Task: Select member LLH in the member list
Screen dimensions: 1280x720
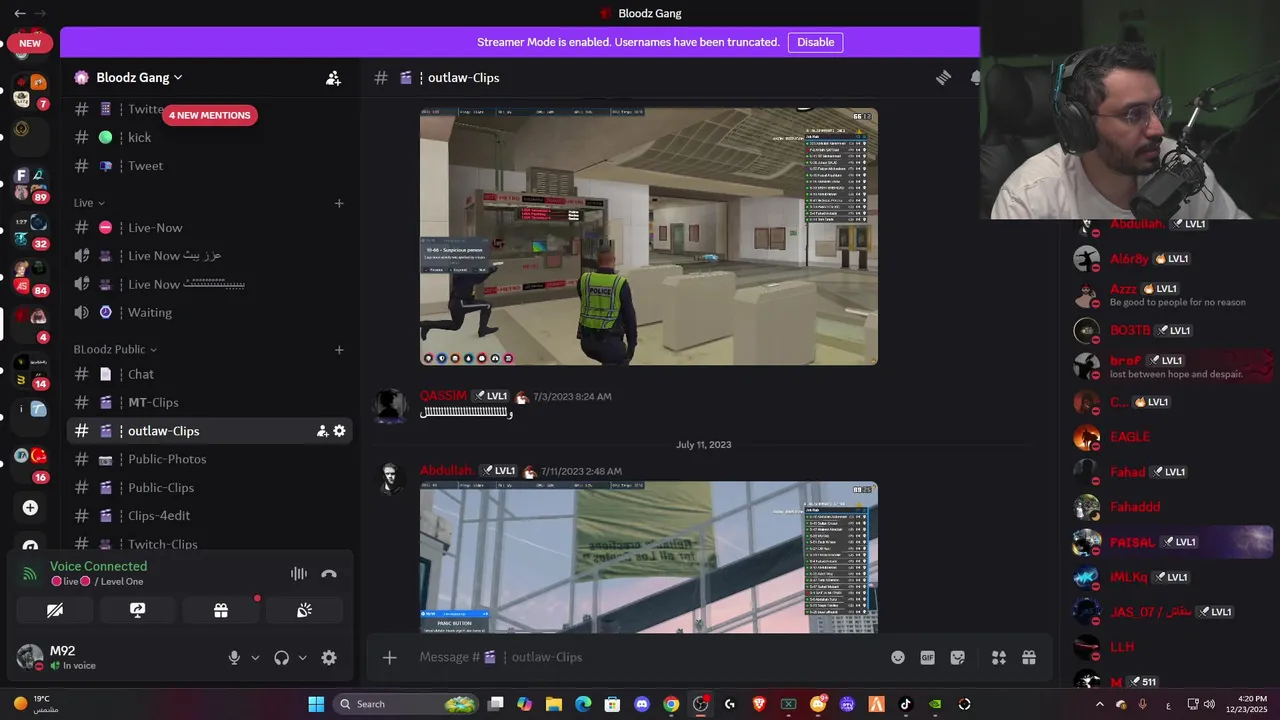Action: [1170, 647]
